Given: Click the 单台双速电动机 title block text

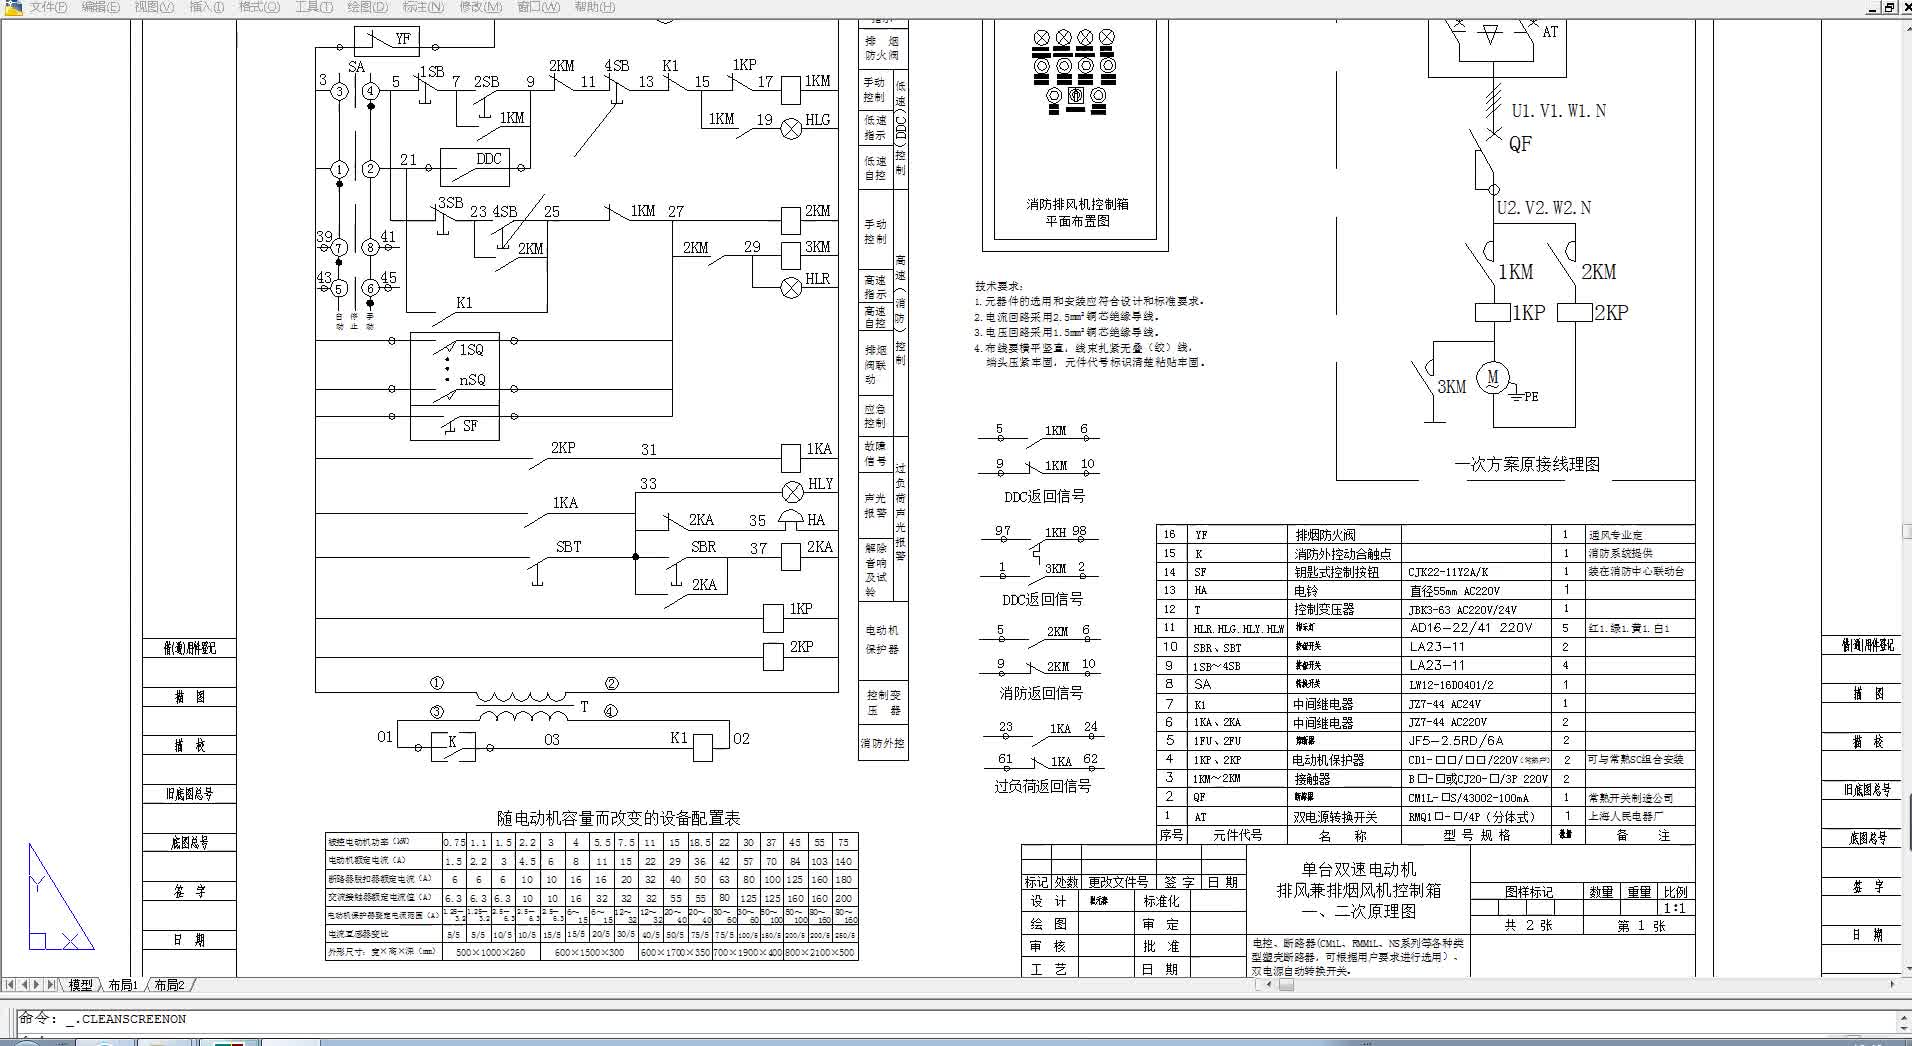Looking at the screenshot, I should 1359,870.
